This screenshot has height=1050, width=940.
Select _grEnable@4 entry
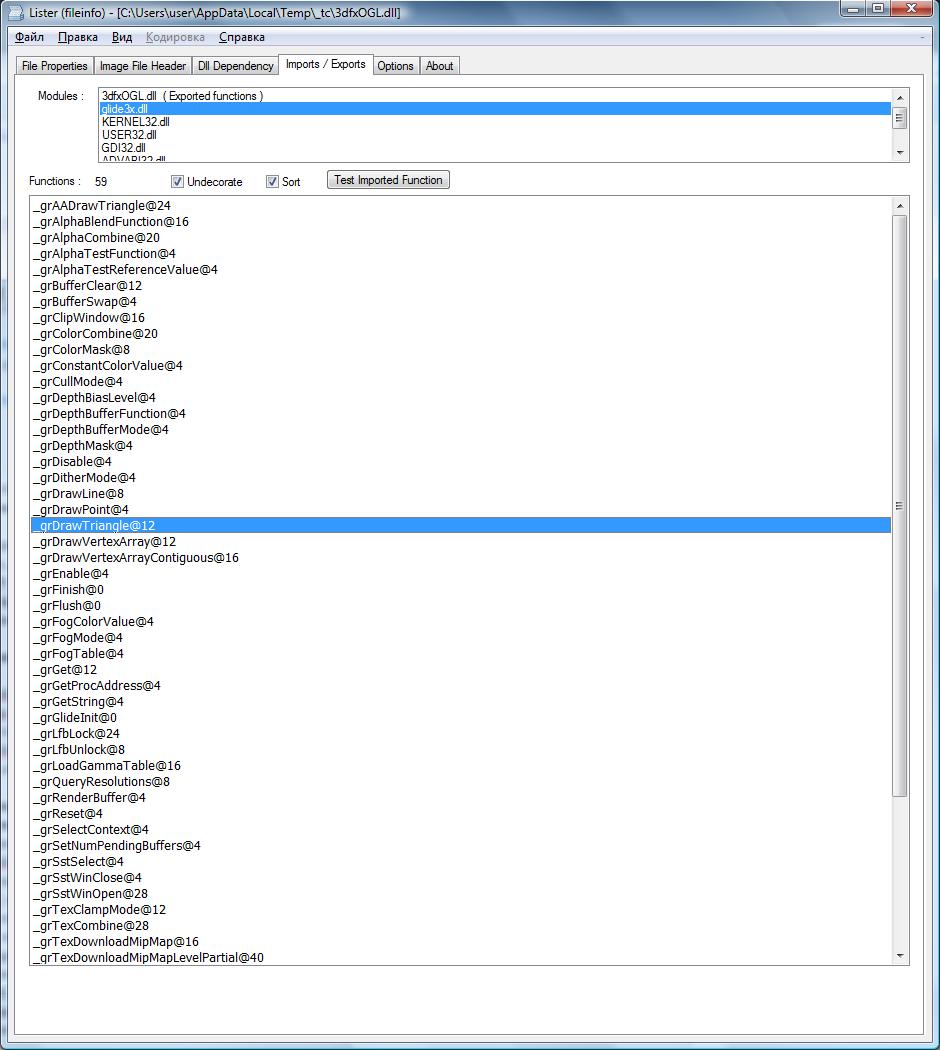[x=461, y=574]
